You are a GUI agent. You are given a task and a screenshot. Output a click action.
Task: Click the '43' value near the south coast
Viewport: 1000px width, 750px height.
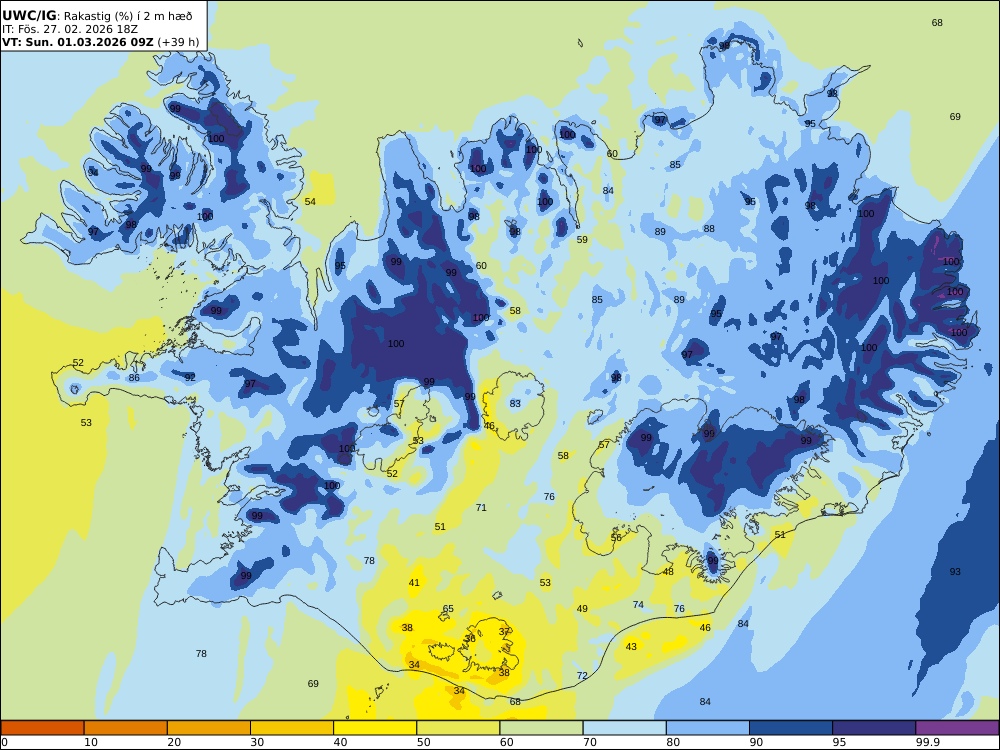(631, 647)
